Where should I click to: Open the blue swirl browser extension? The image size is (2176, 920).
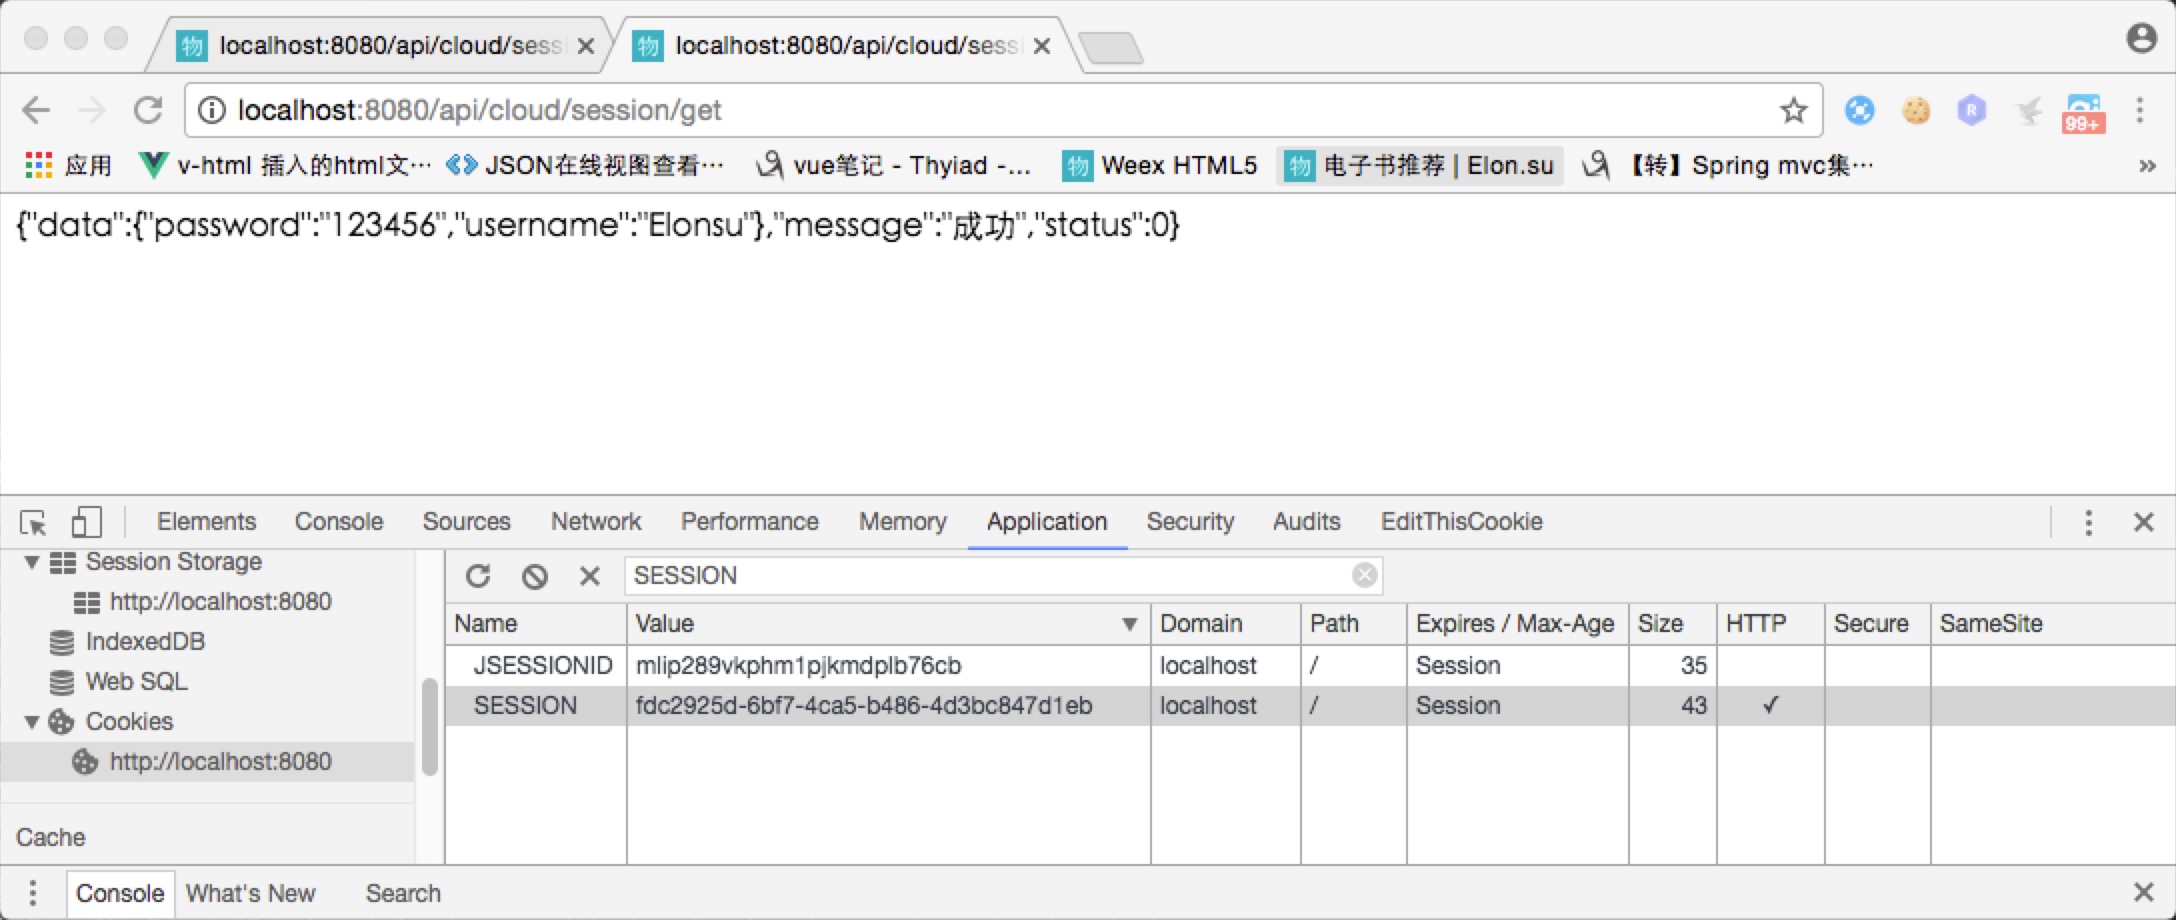point(1859,110)
